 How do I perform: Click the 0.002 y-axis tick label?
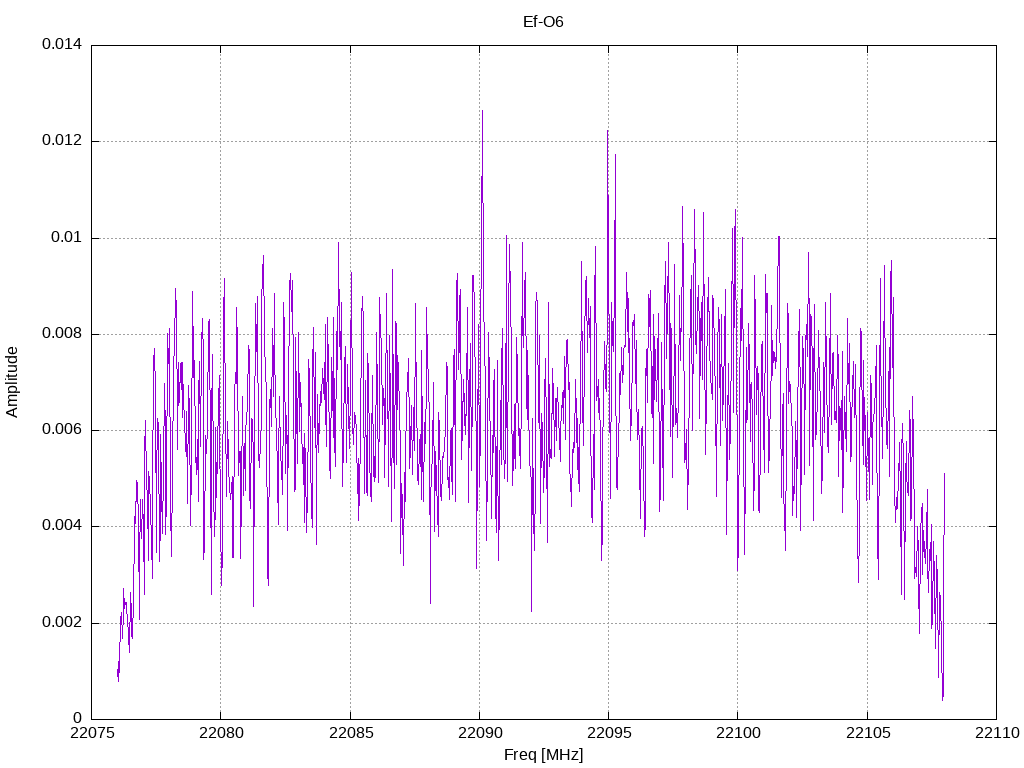(x=62, y=622)
